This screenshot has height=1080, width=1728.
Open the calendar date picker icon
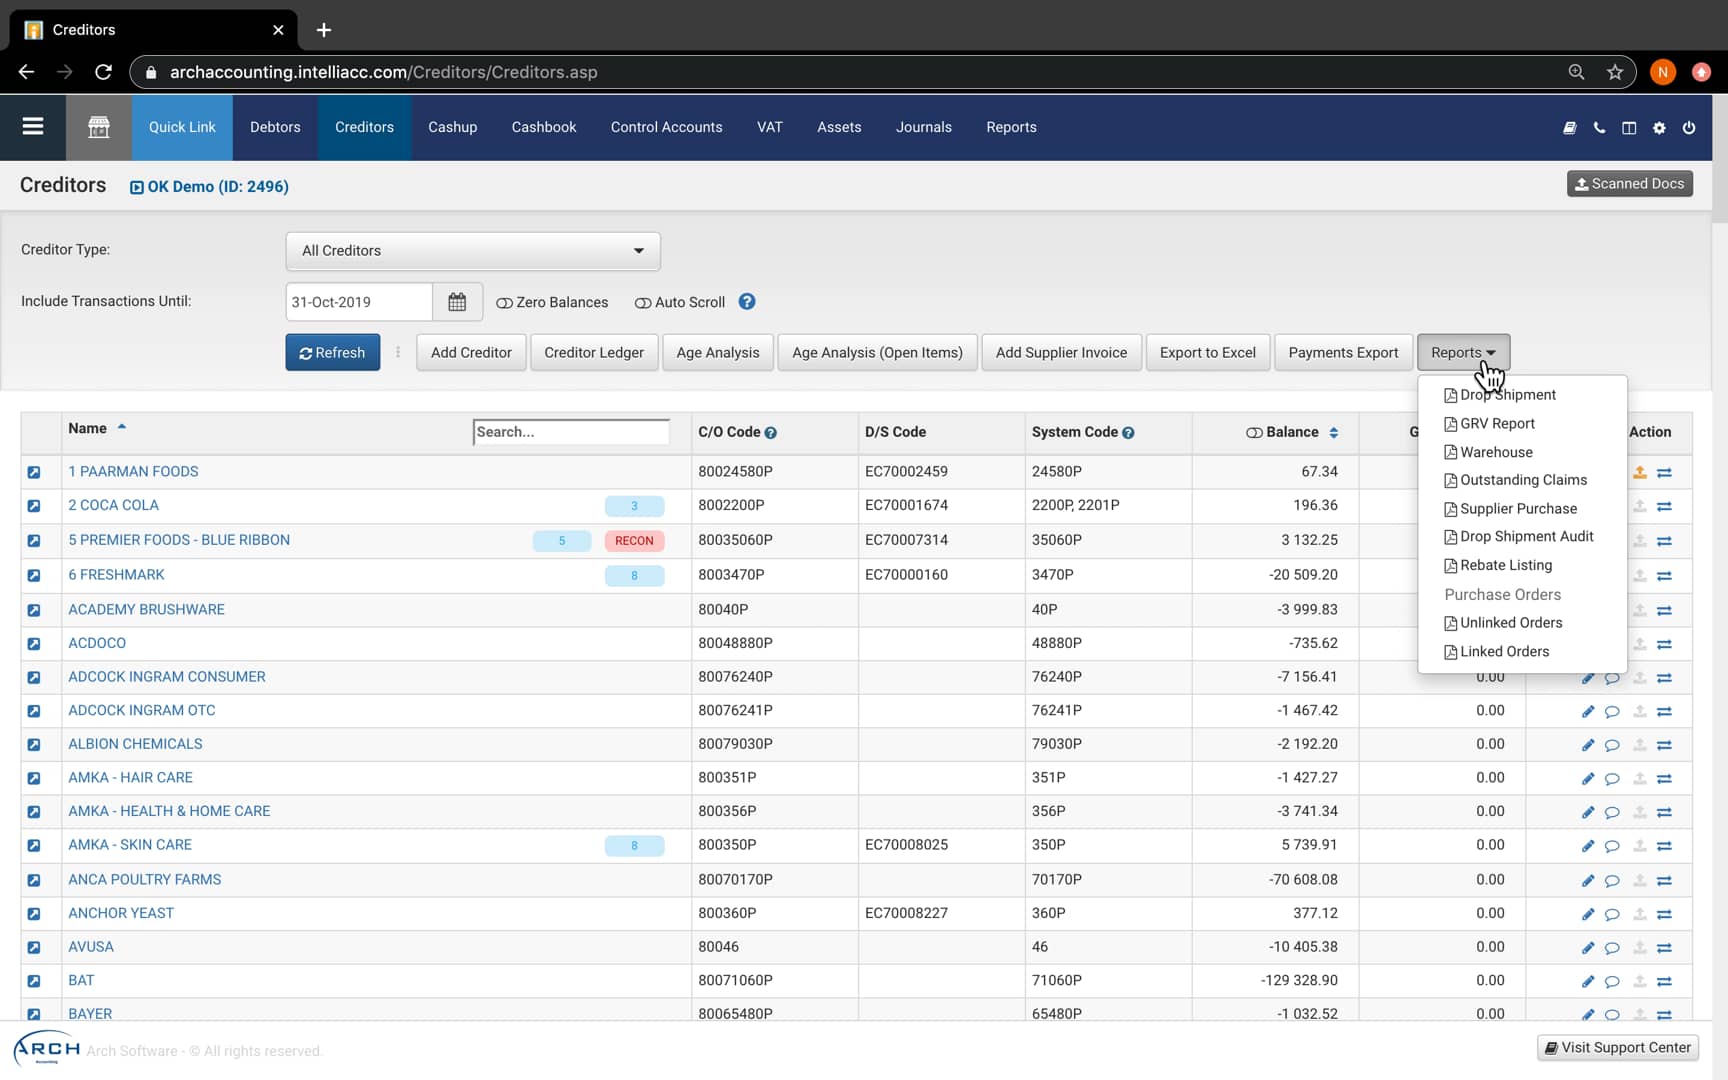(x=457, y=301)
